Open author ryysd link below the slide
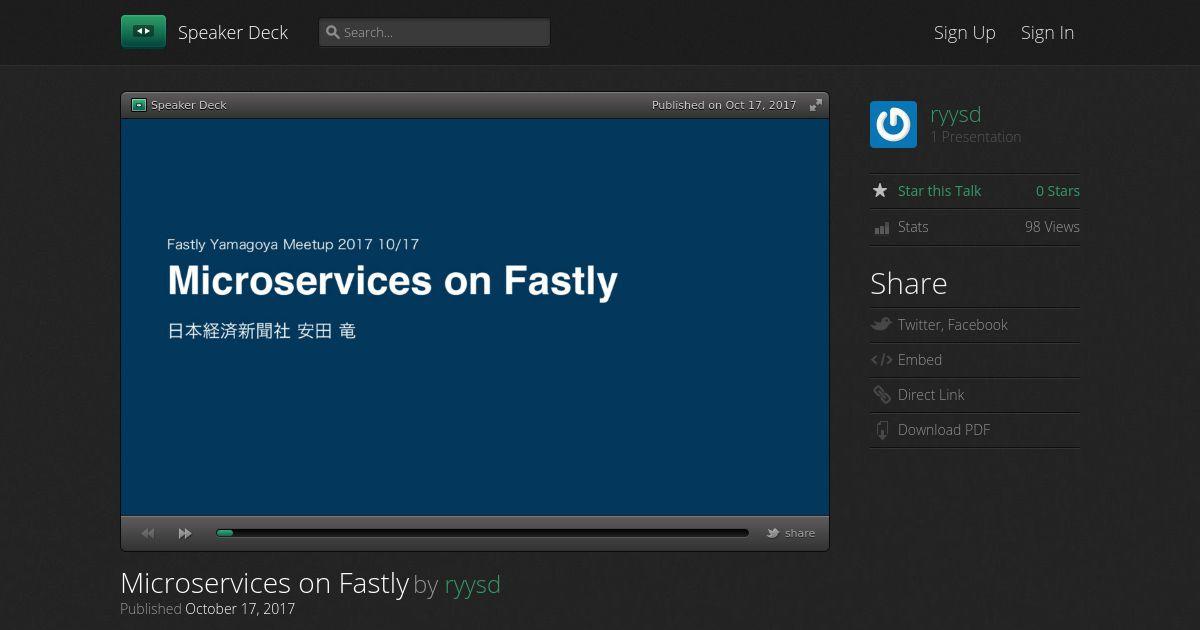Screen dimensions: 1200x630 [473, 584]
